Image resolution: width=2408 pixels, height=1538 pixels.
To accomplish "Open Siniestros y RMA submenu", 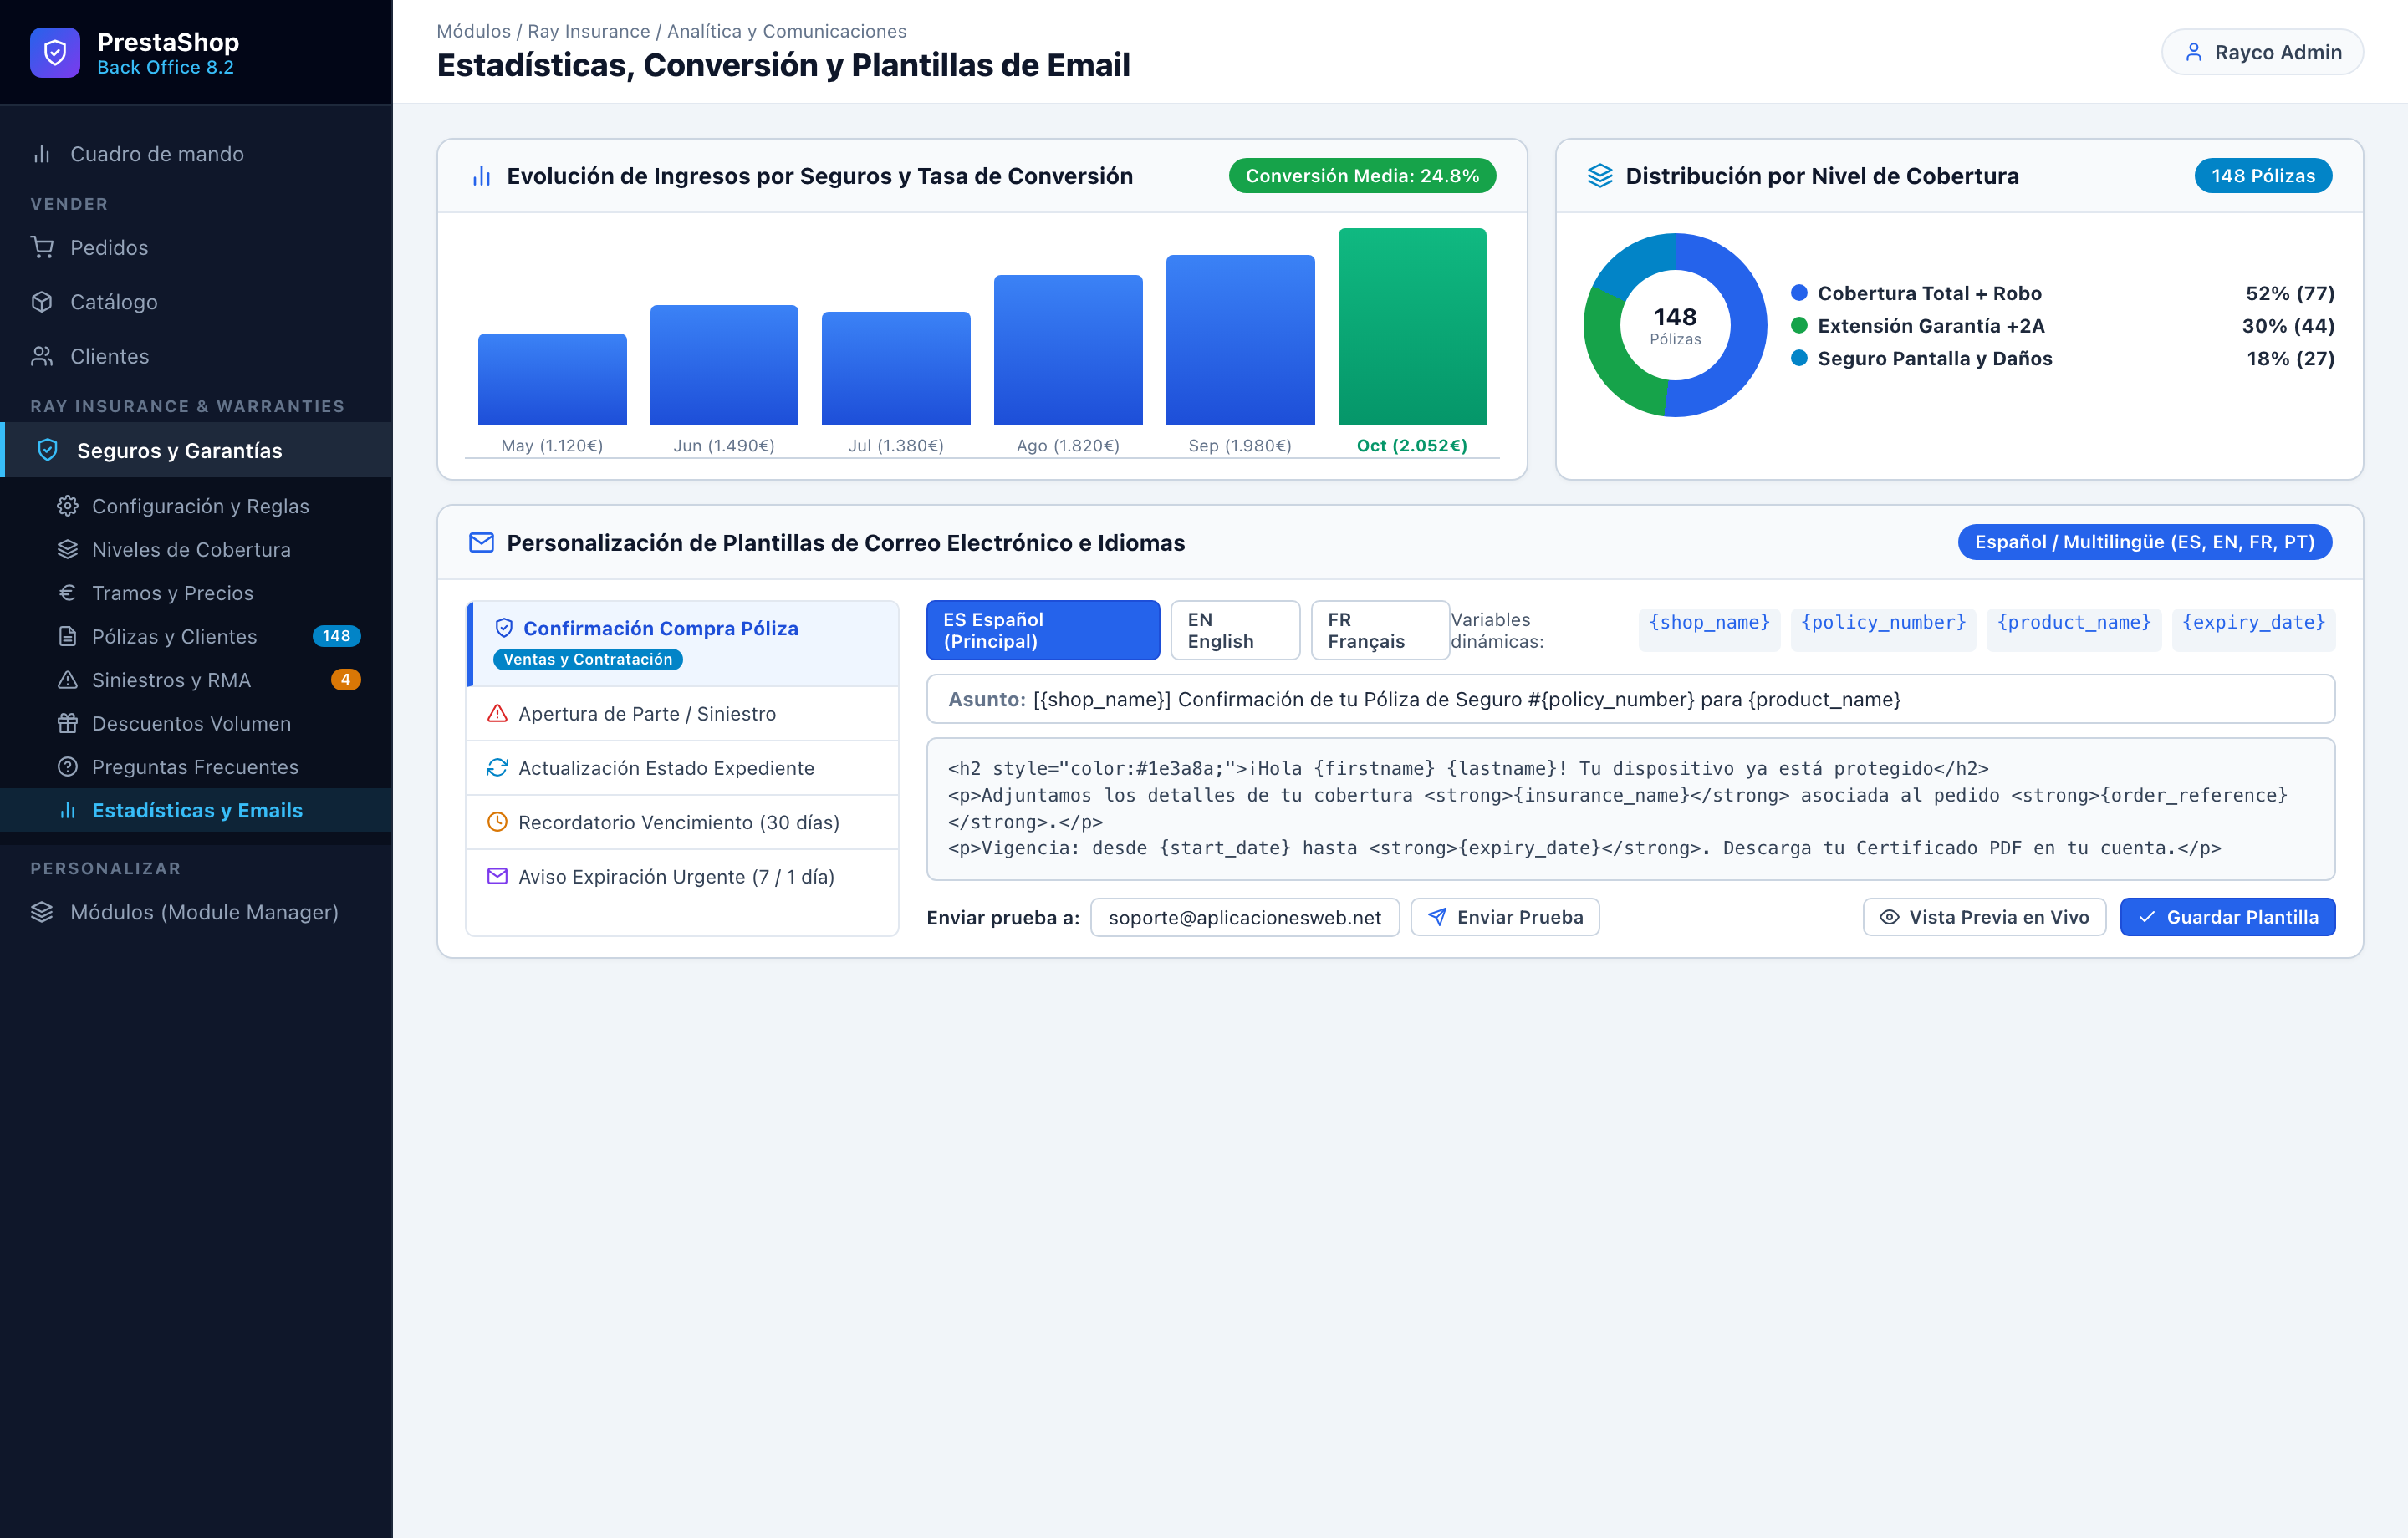I will (x=196, y=680).
